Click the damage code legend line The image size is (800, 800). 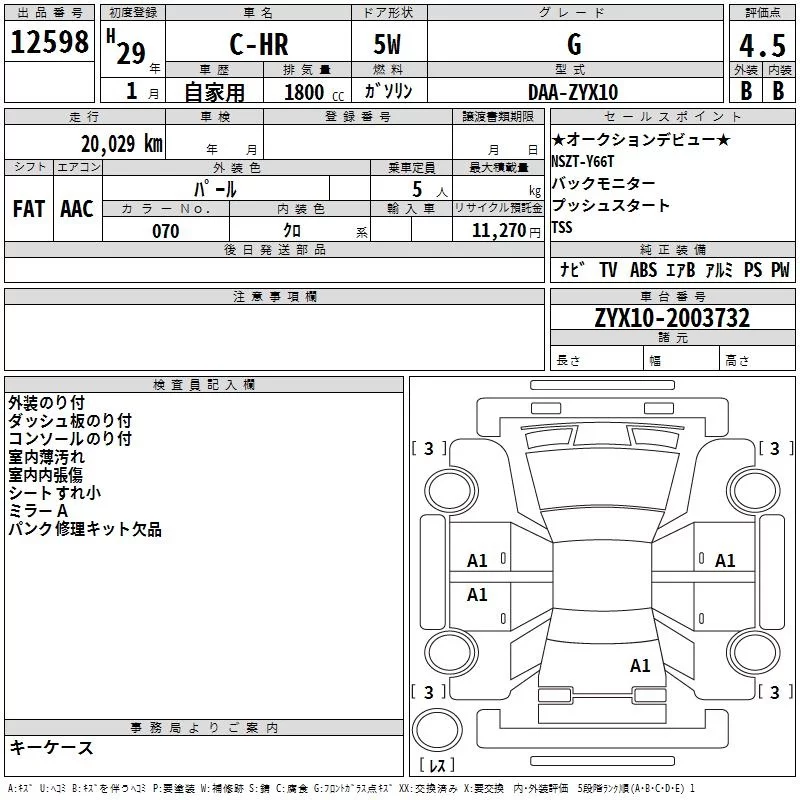coord(351,788)
